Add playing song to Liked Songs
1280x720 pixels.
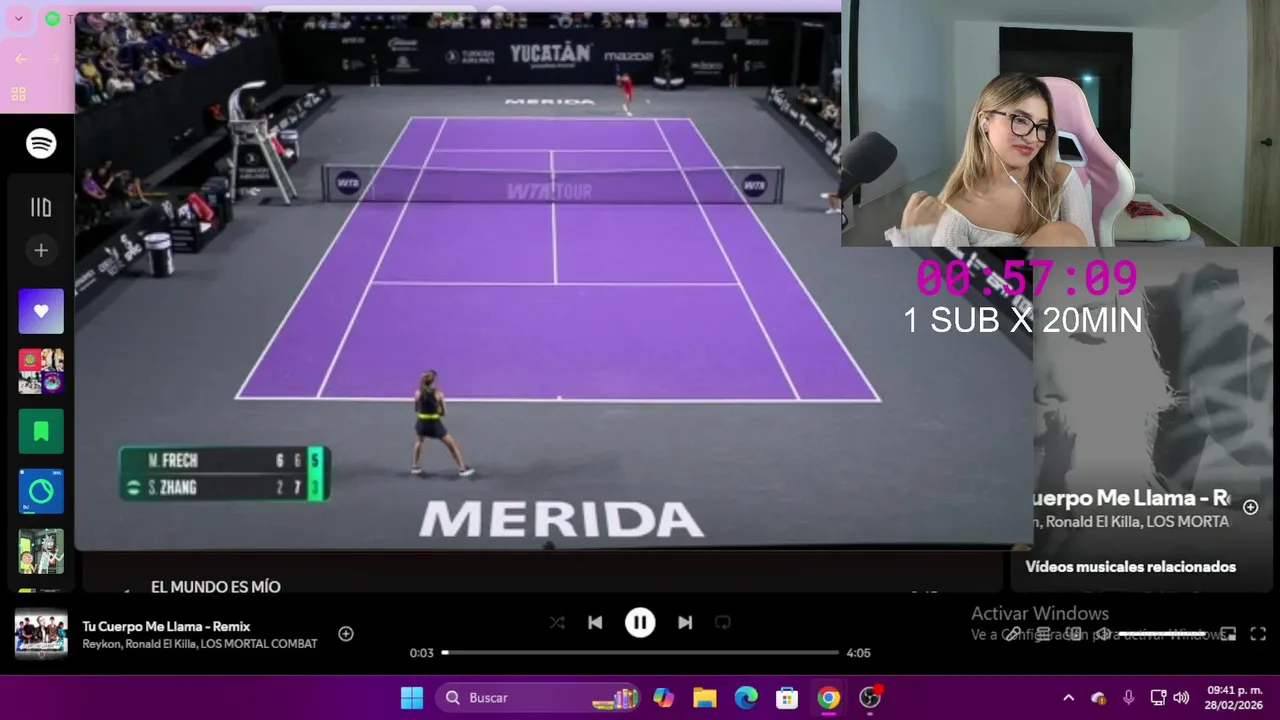click(346, 634)
